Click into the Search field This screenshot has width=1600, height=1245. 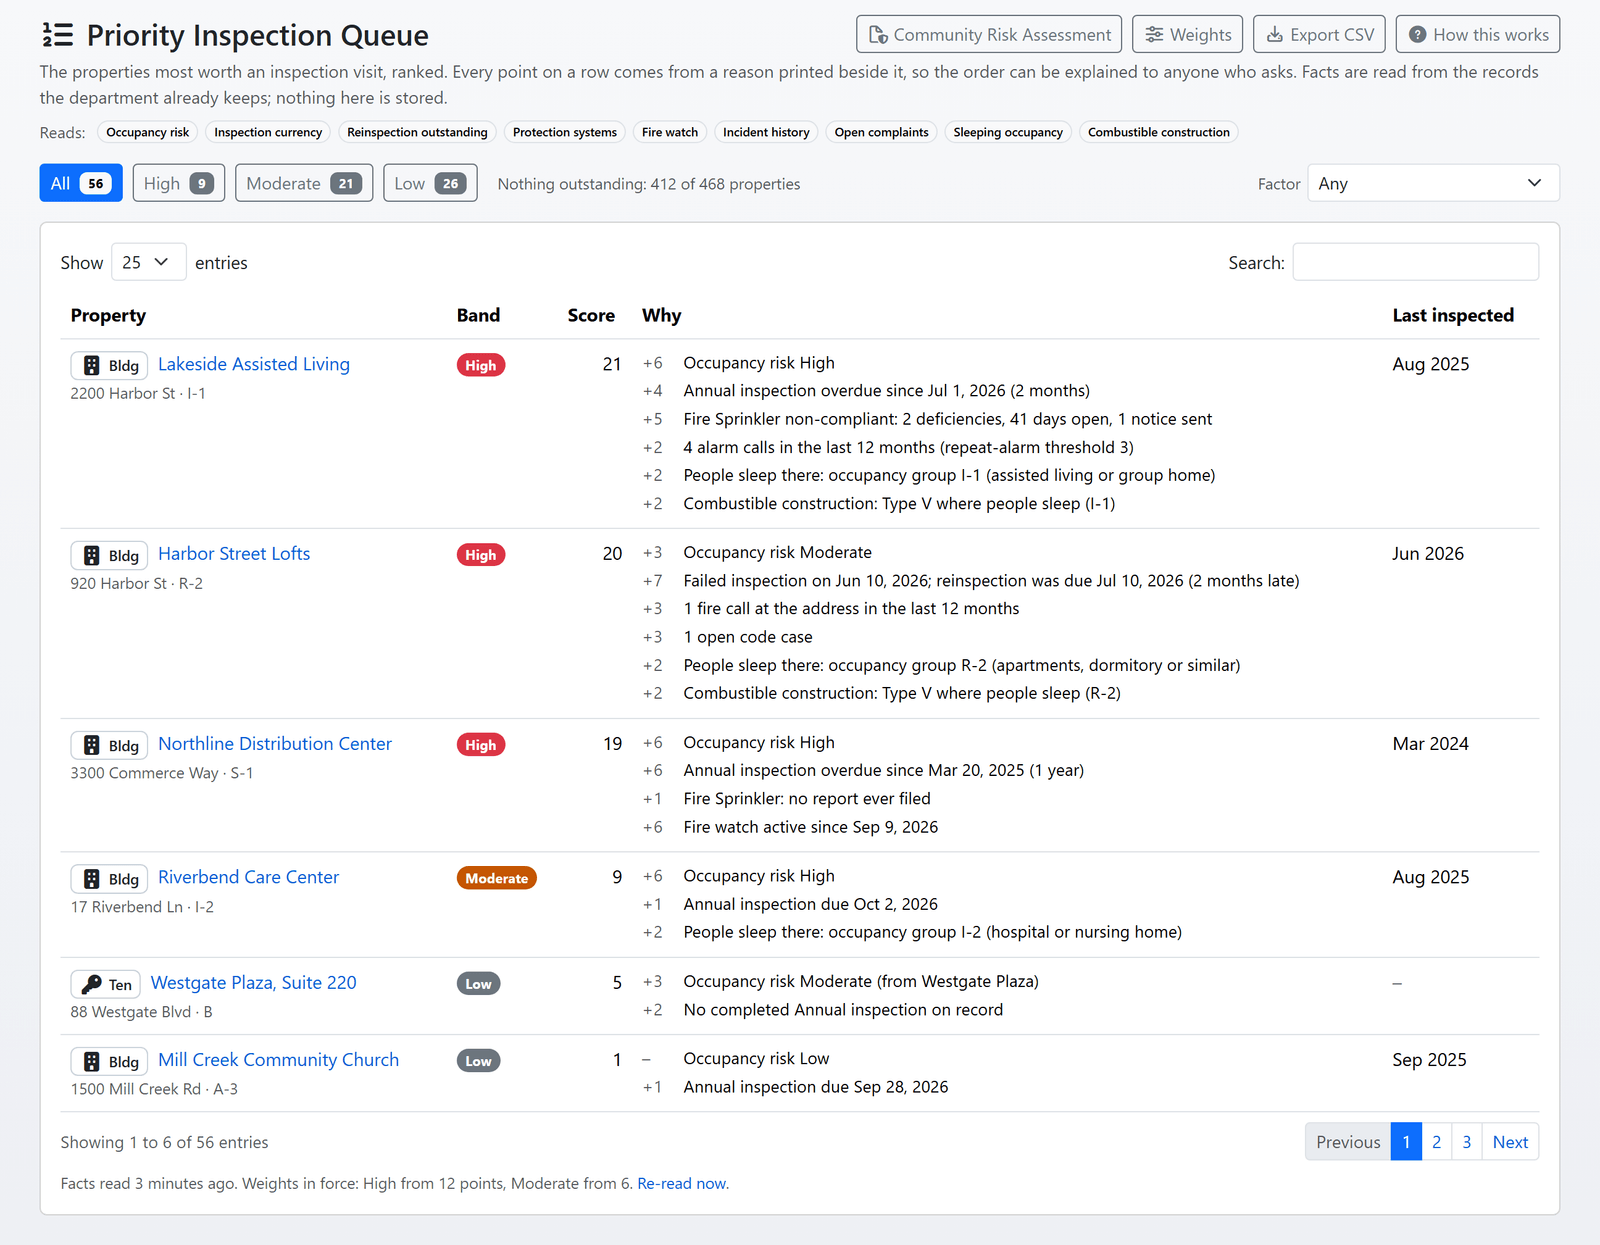[1415, 262]
